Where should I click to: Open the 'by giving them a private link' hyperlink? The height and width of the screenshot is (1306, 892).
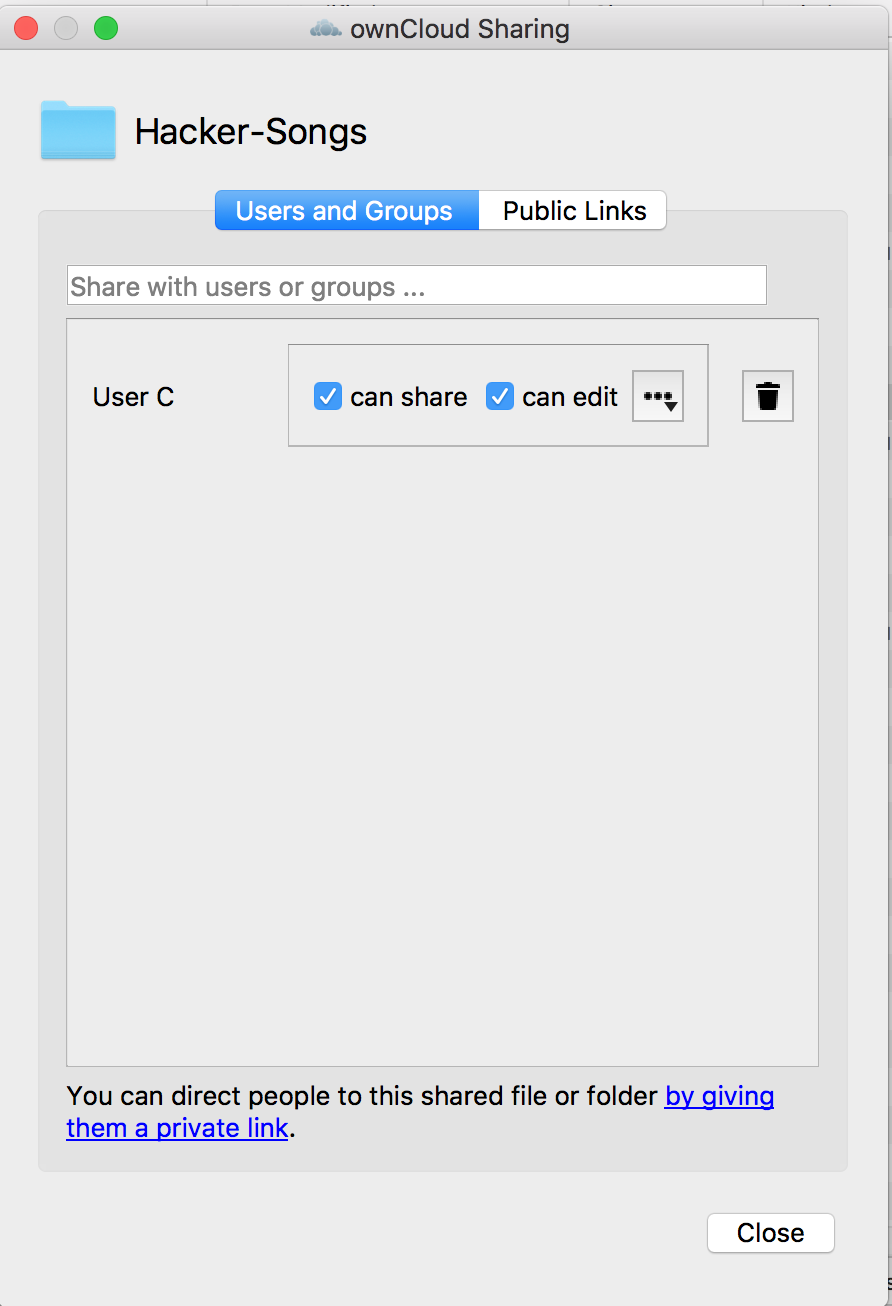(719, 1096)
